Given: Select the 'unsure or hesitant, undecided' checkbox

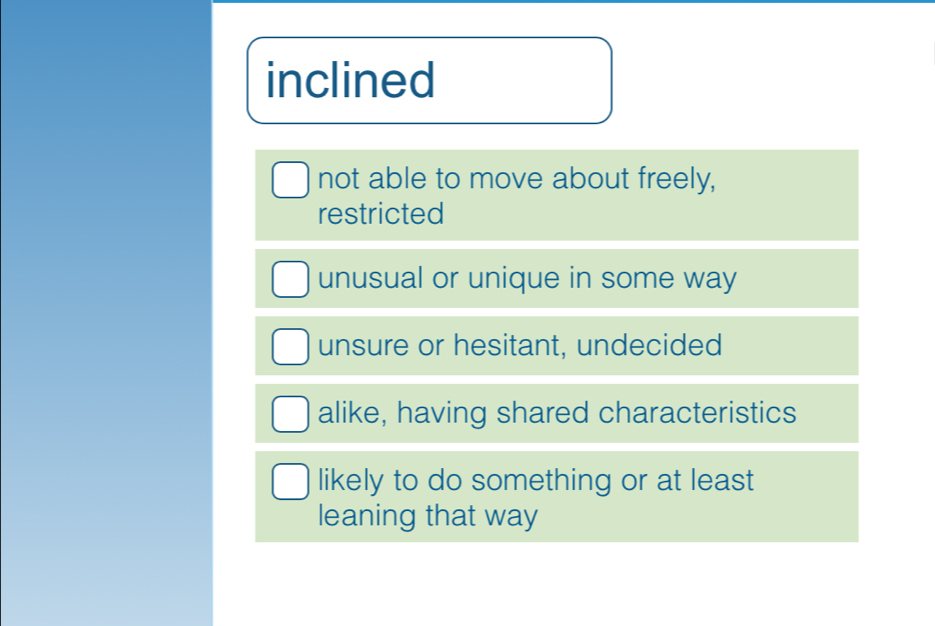Looking at the screenshot, I should (x=289, y=347).
